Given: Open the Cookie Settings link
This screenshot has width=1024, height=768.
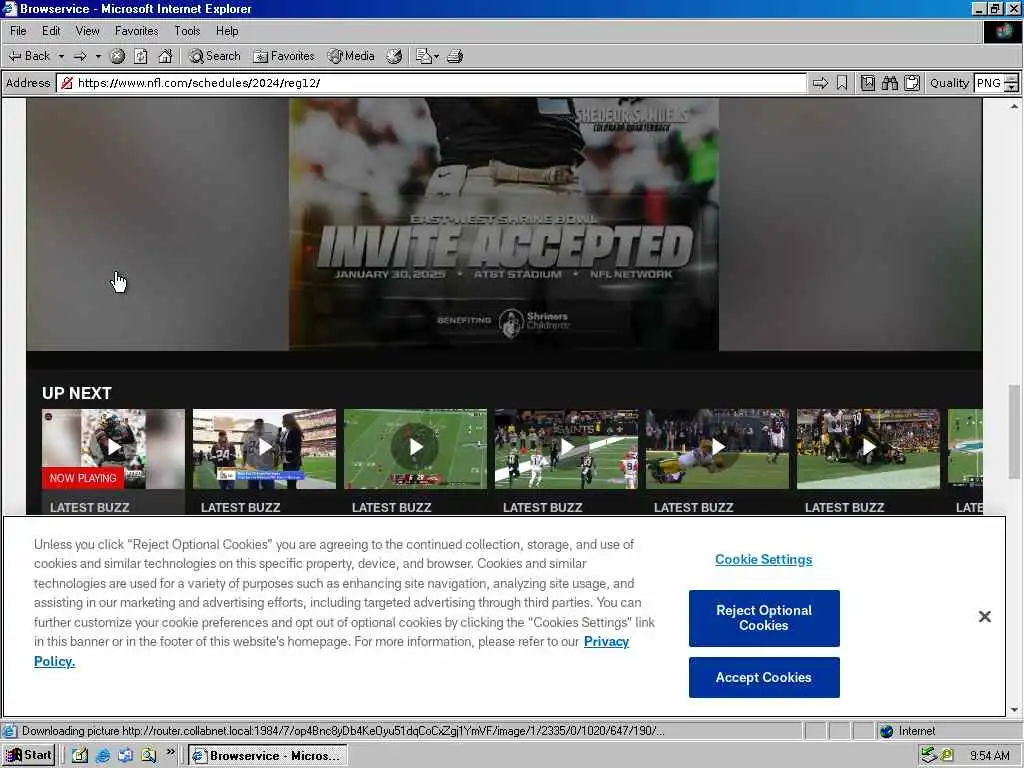Looking at the screenshot, I should 763,560.
